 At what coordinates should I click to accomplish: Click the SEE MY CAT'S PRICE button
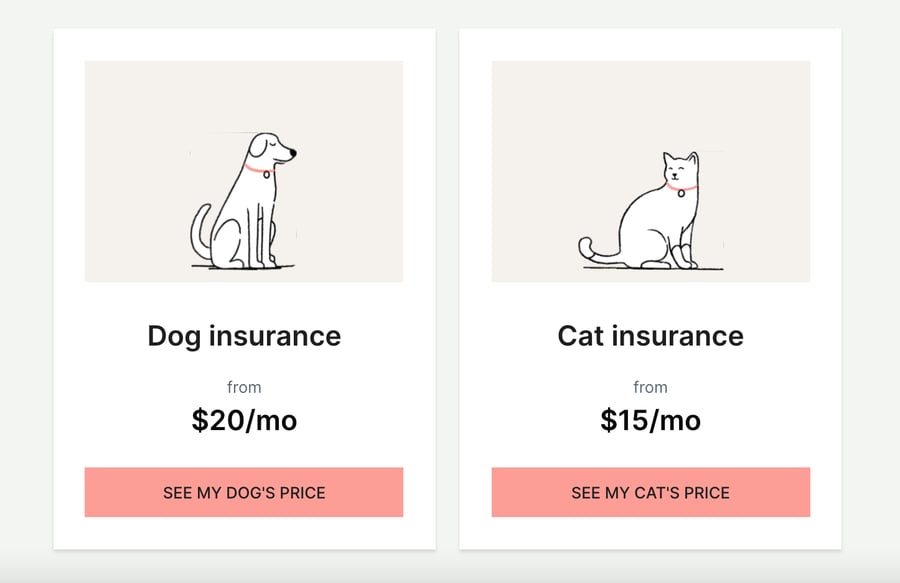(x=650, y=492)
